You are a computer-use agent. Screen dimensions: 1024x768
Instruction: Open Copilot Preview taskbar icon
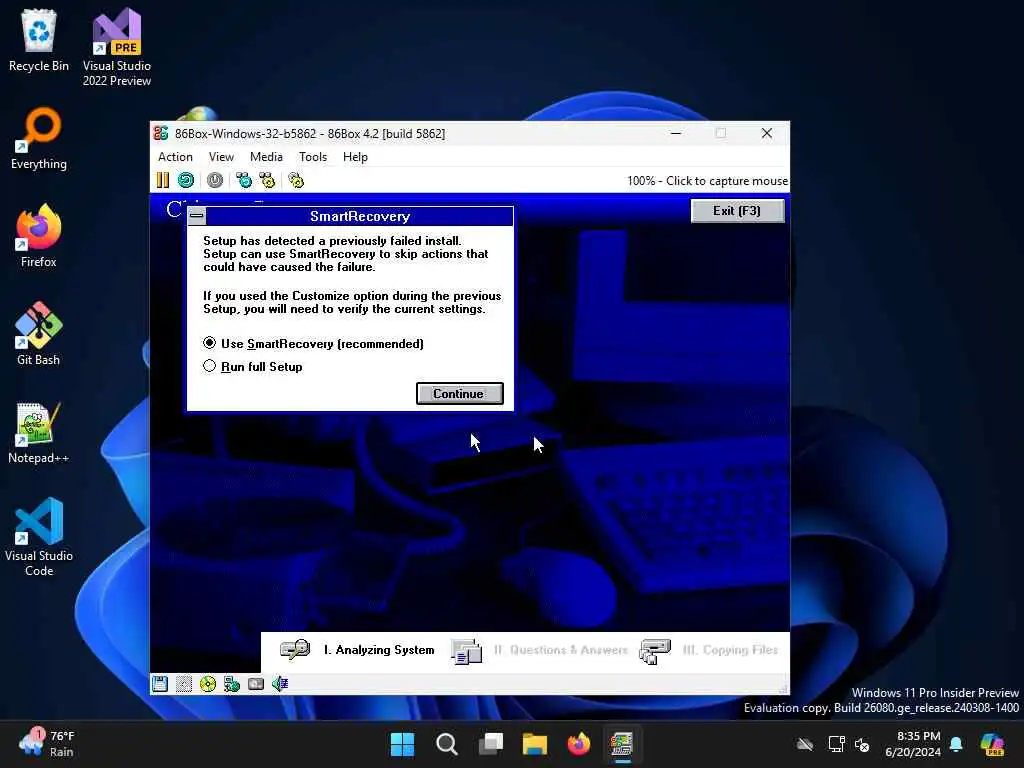992,744
